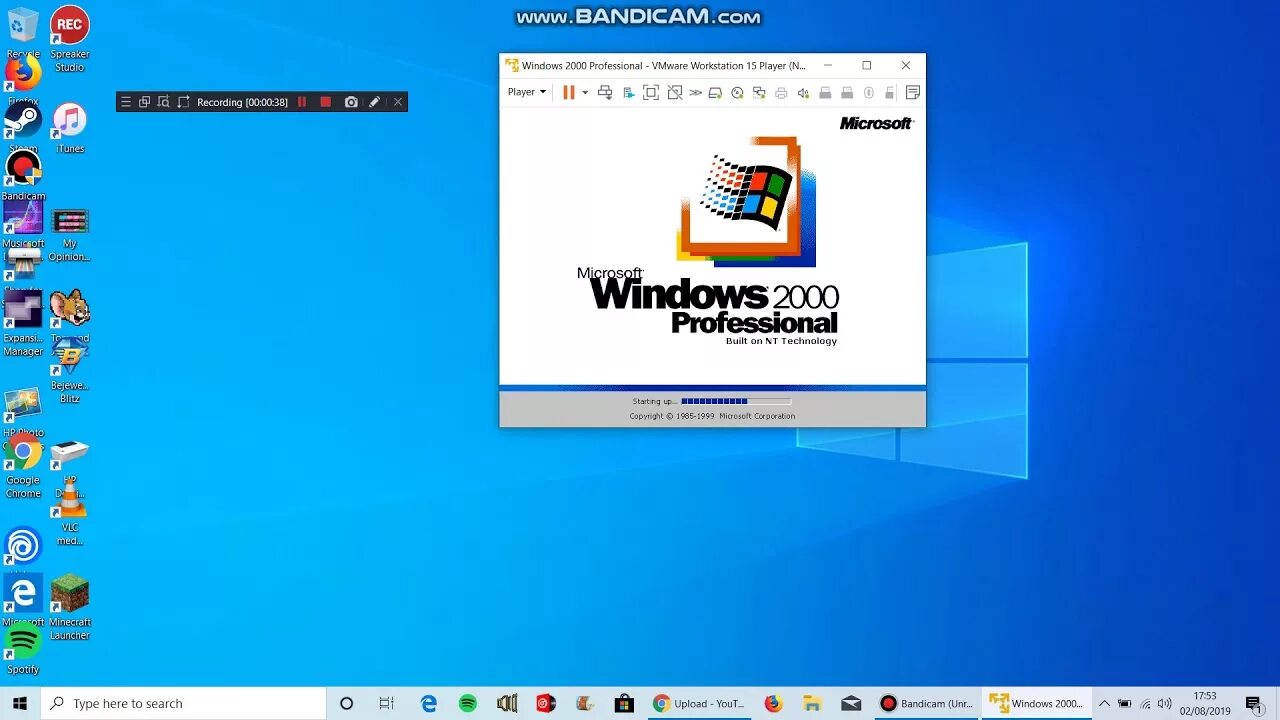Select the My Opinion desktop shortcut
The width and height of the screenshot is (1280, 720).
coord(70,235)
